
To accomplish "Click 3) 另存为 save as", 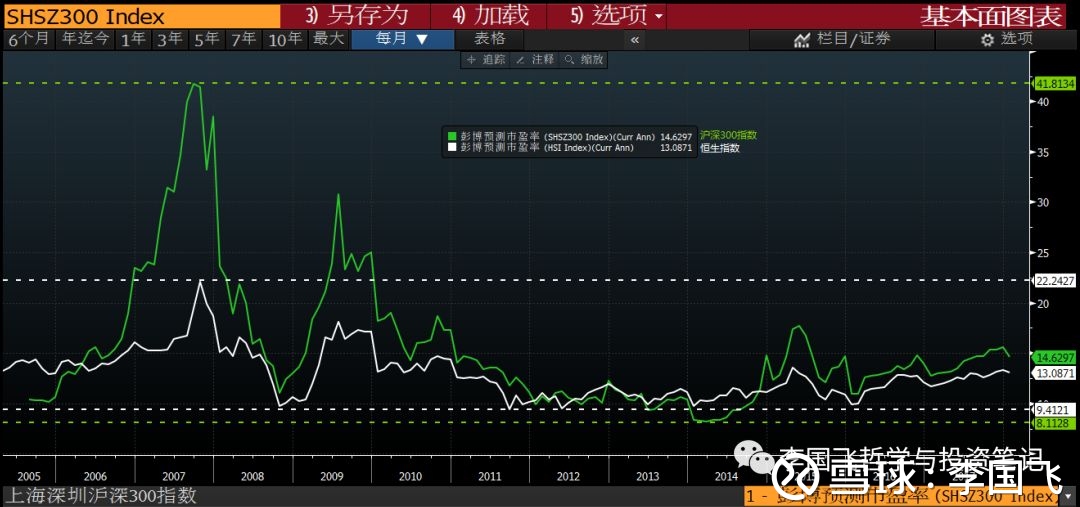I will point(356,16).
